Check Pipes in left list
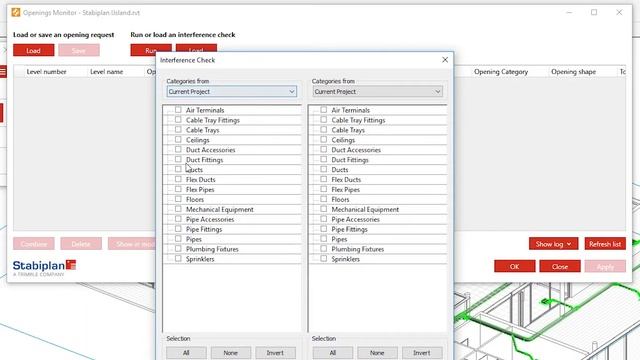The image size is (640, 360). point(178,239)
